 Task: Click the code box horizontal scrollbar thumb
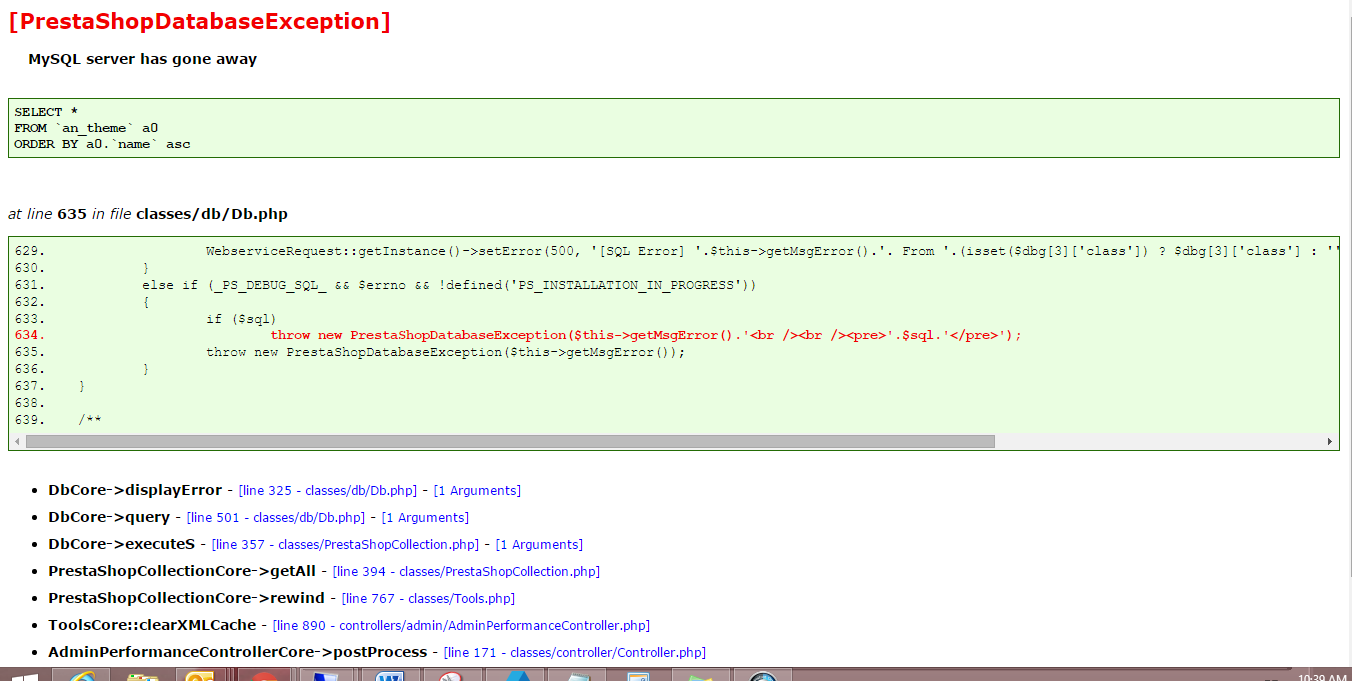(x=510, y=441)
